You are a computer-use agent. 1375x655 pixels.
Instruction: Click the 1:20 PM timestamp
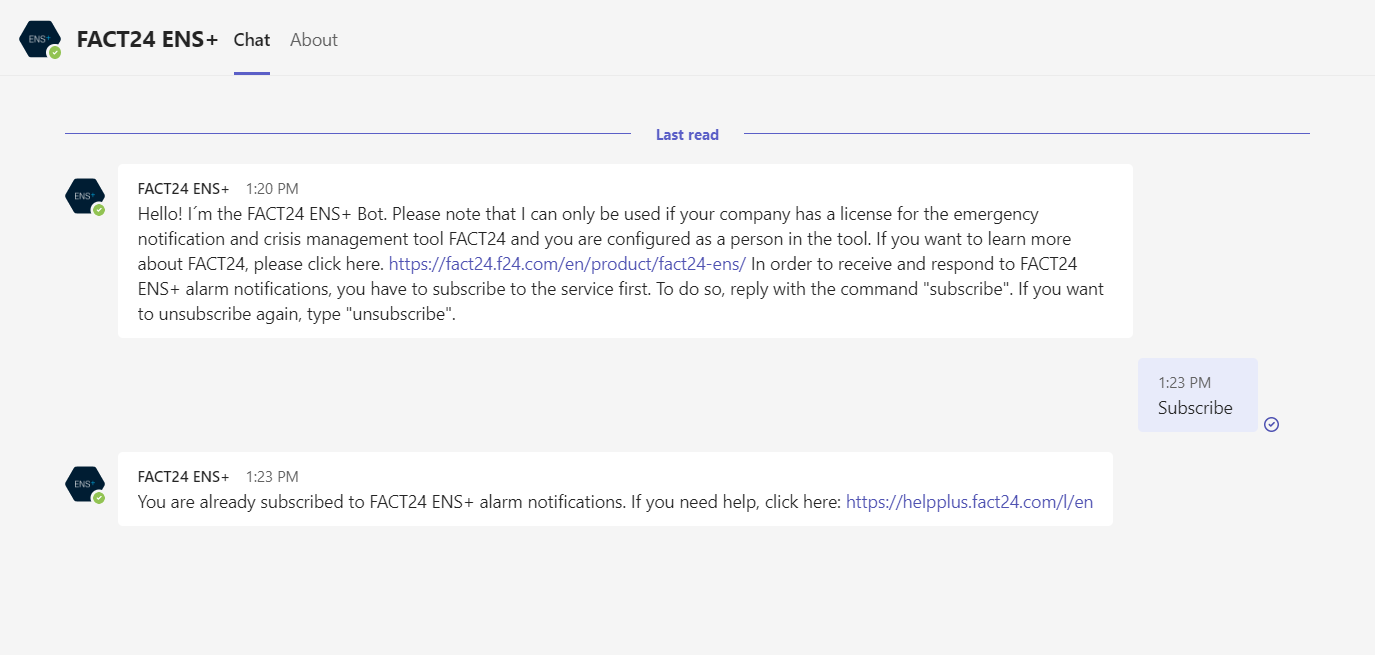(x=272, y=189)
